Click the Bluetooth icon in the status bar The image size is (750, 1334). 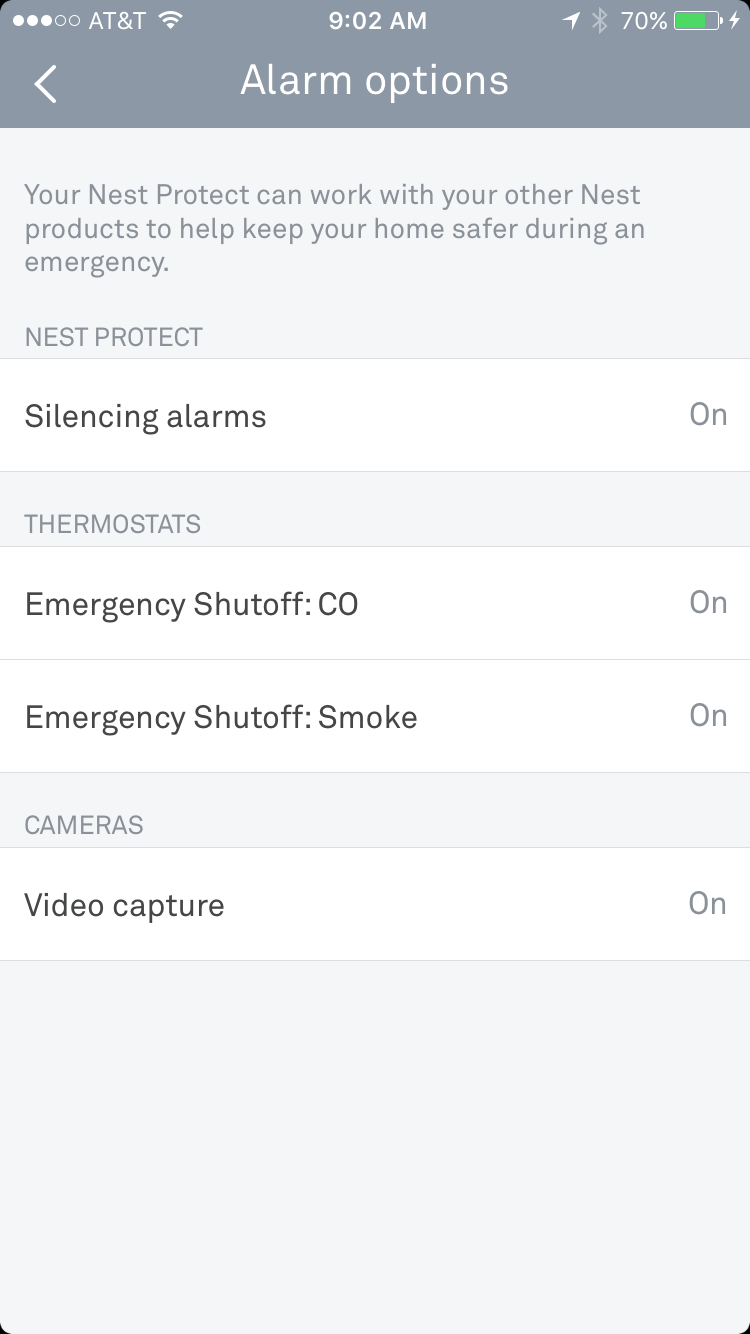point(599,21)
